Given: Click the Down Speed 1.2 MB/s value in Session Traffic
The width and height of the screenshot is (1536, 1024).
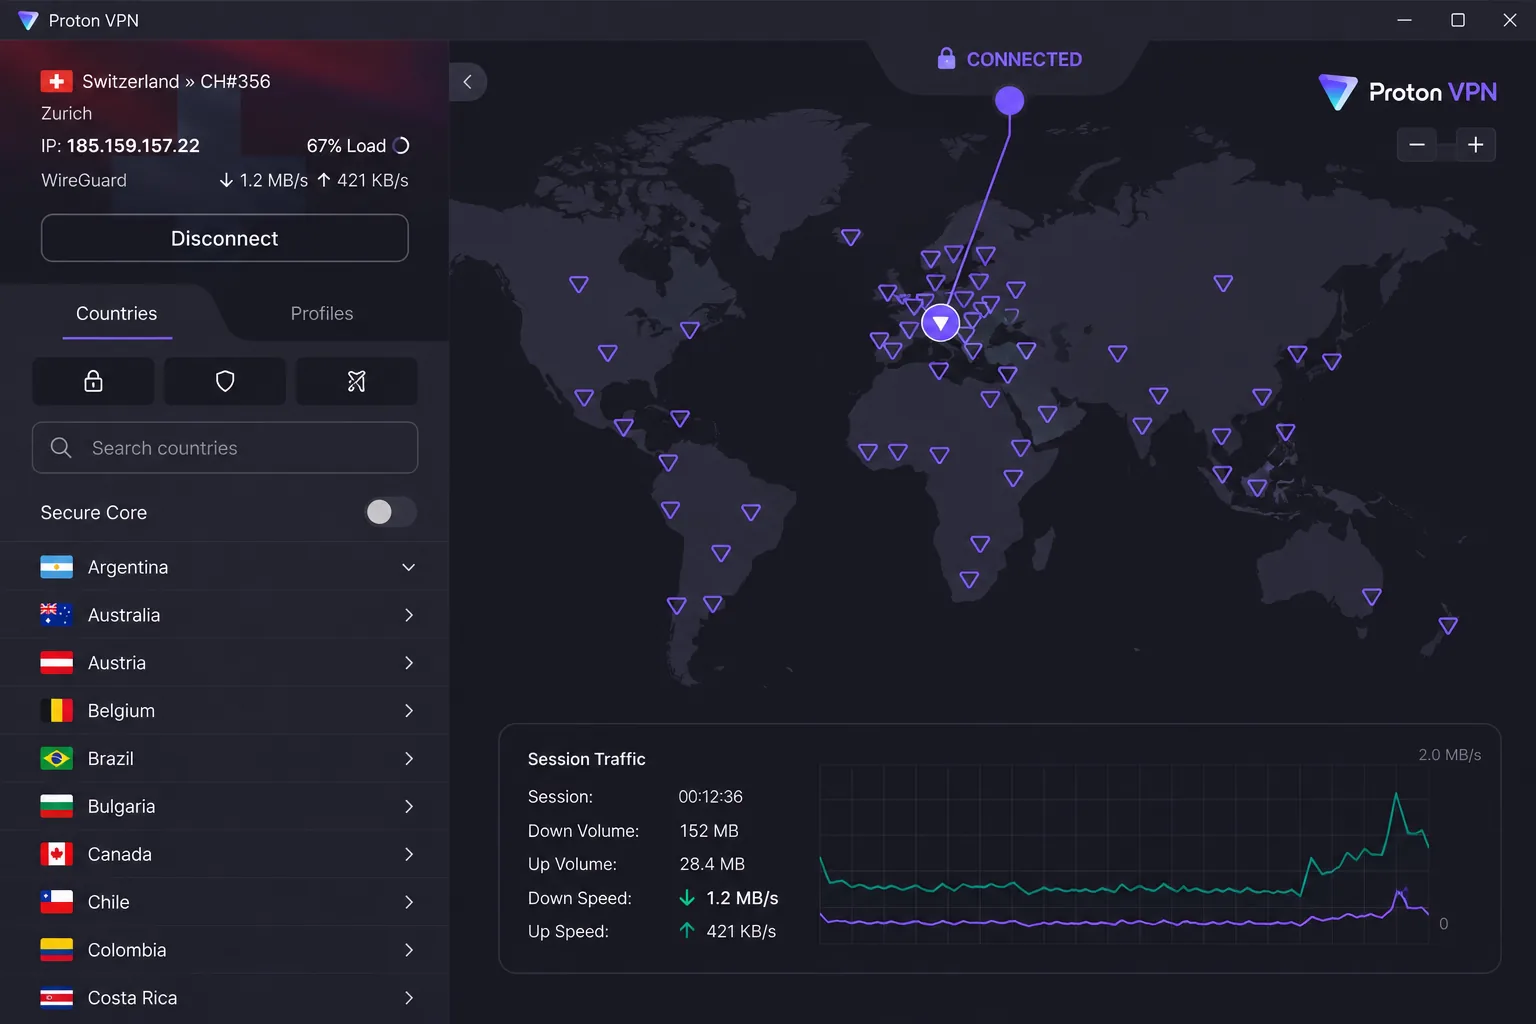Looking at the screenshot, I should point(742,898).
